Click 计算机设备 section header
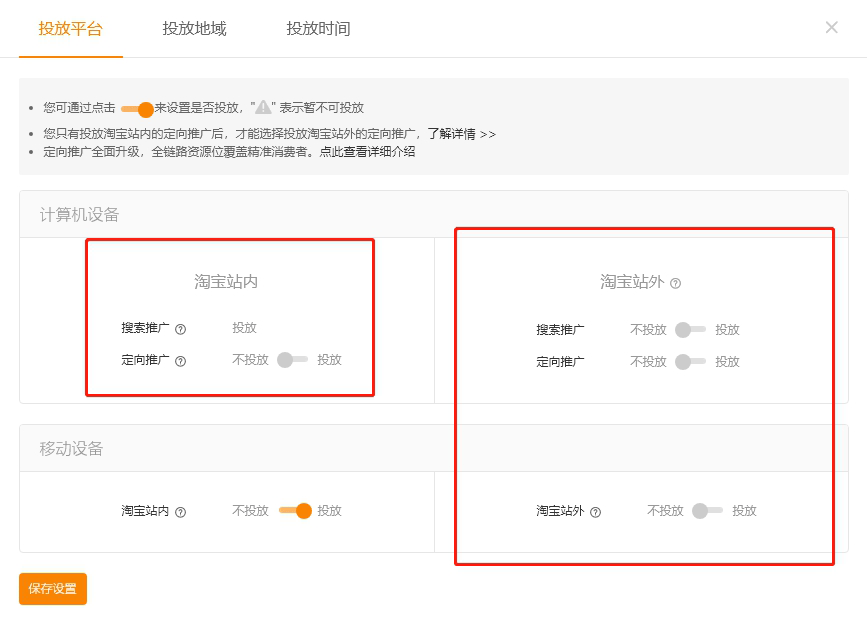This screenshot has height=617, width=867. (80, 215)
